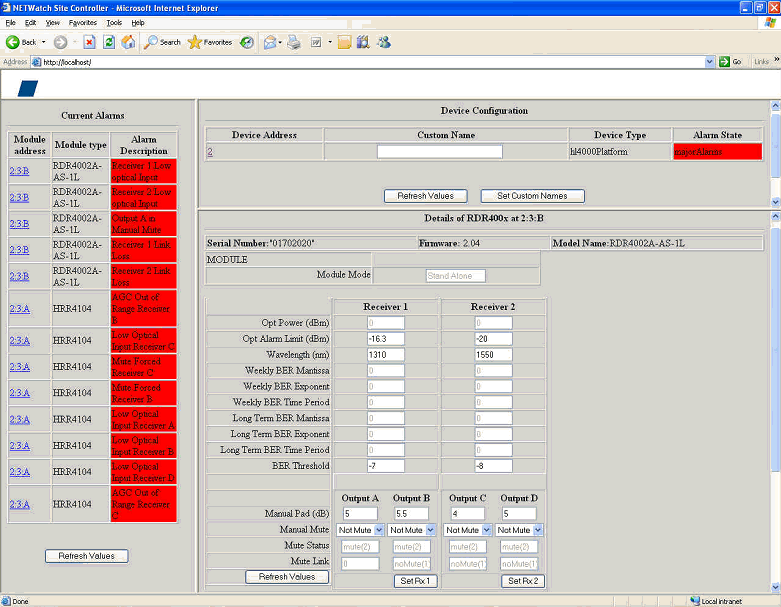This screenshot has width=781, height=607.
Task: Click the browser Refresh icon
Action: click(109, 42)
